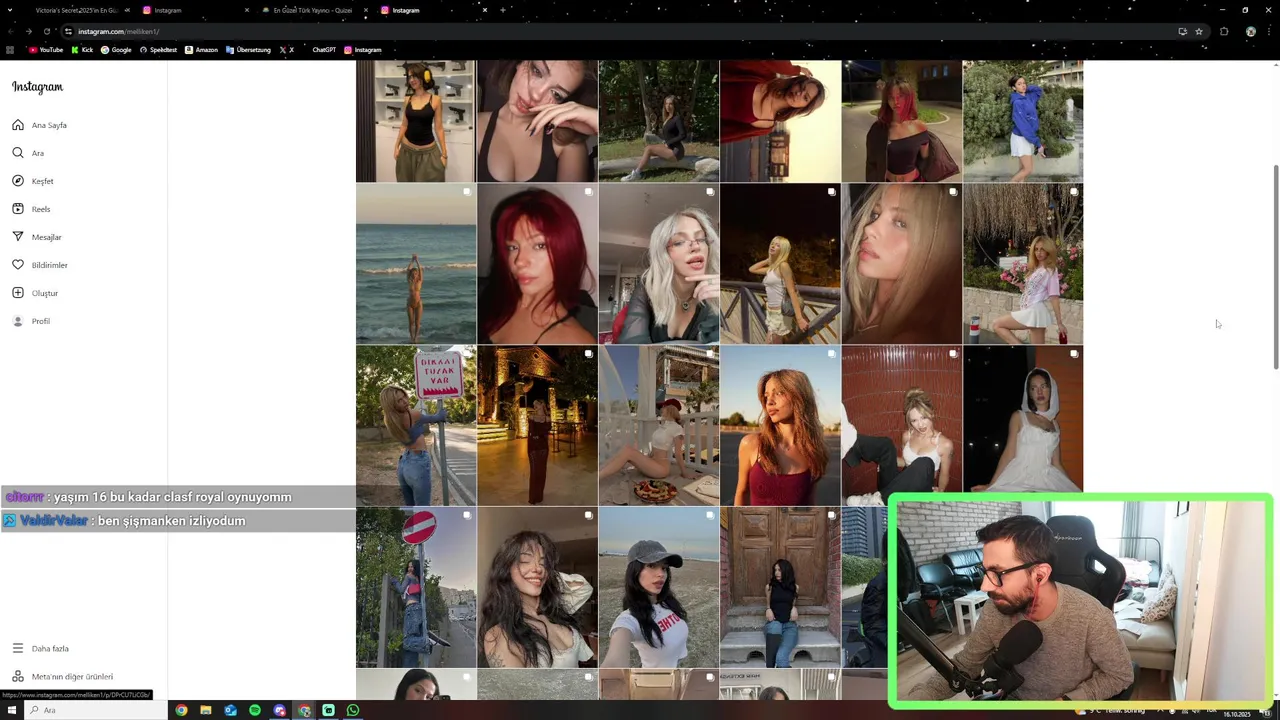The height and width of the screenshot is (720, 1280).
Task: Open site information icon beside URL
Action: click(x=68, y=31)
